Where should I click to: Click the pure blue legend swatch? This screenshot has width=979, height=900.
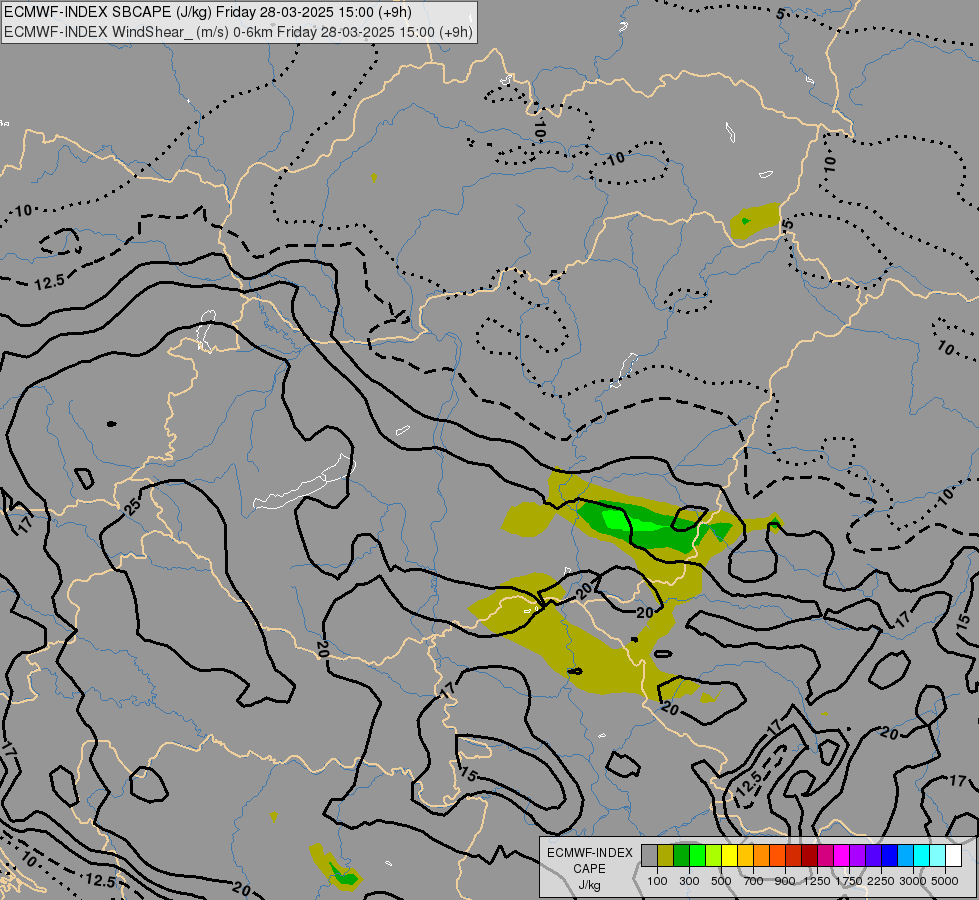tap(890, 856)
